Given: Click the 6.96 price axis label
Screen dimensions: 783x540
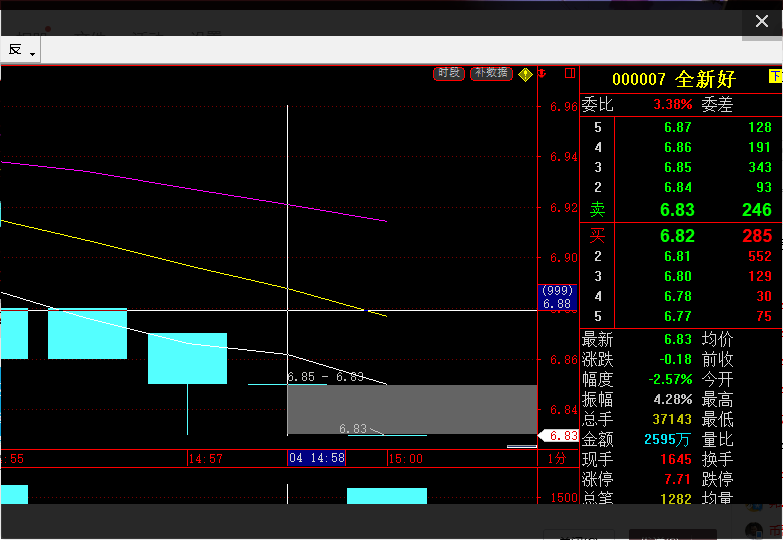Looking at the screenshot, I should click(564, 107).
